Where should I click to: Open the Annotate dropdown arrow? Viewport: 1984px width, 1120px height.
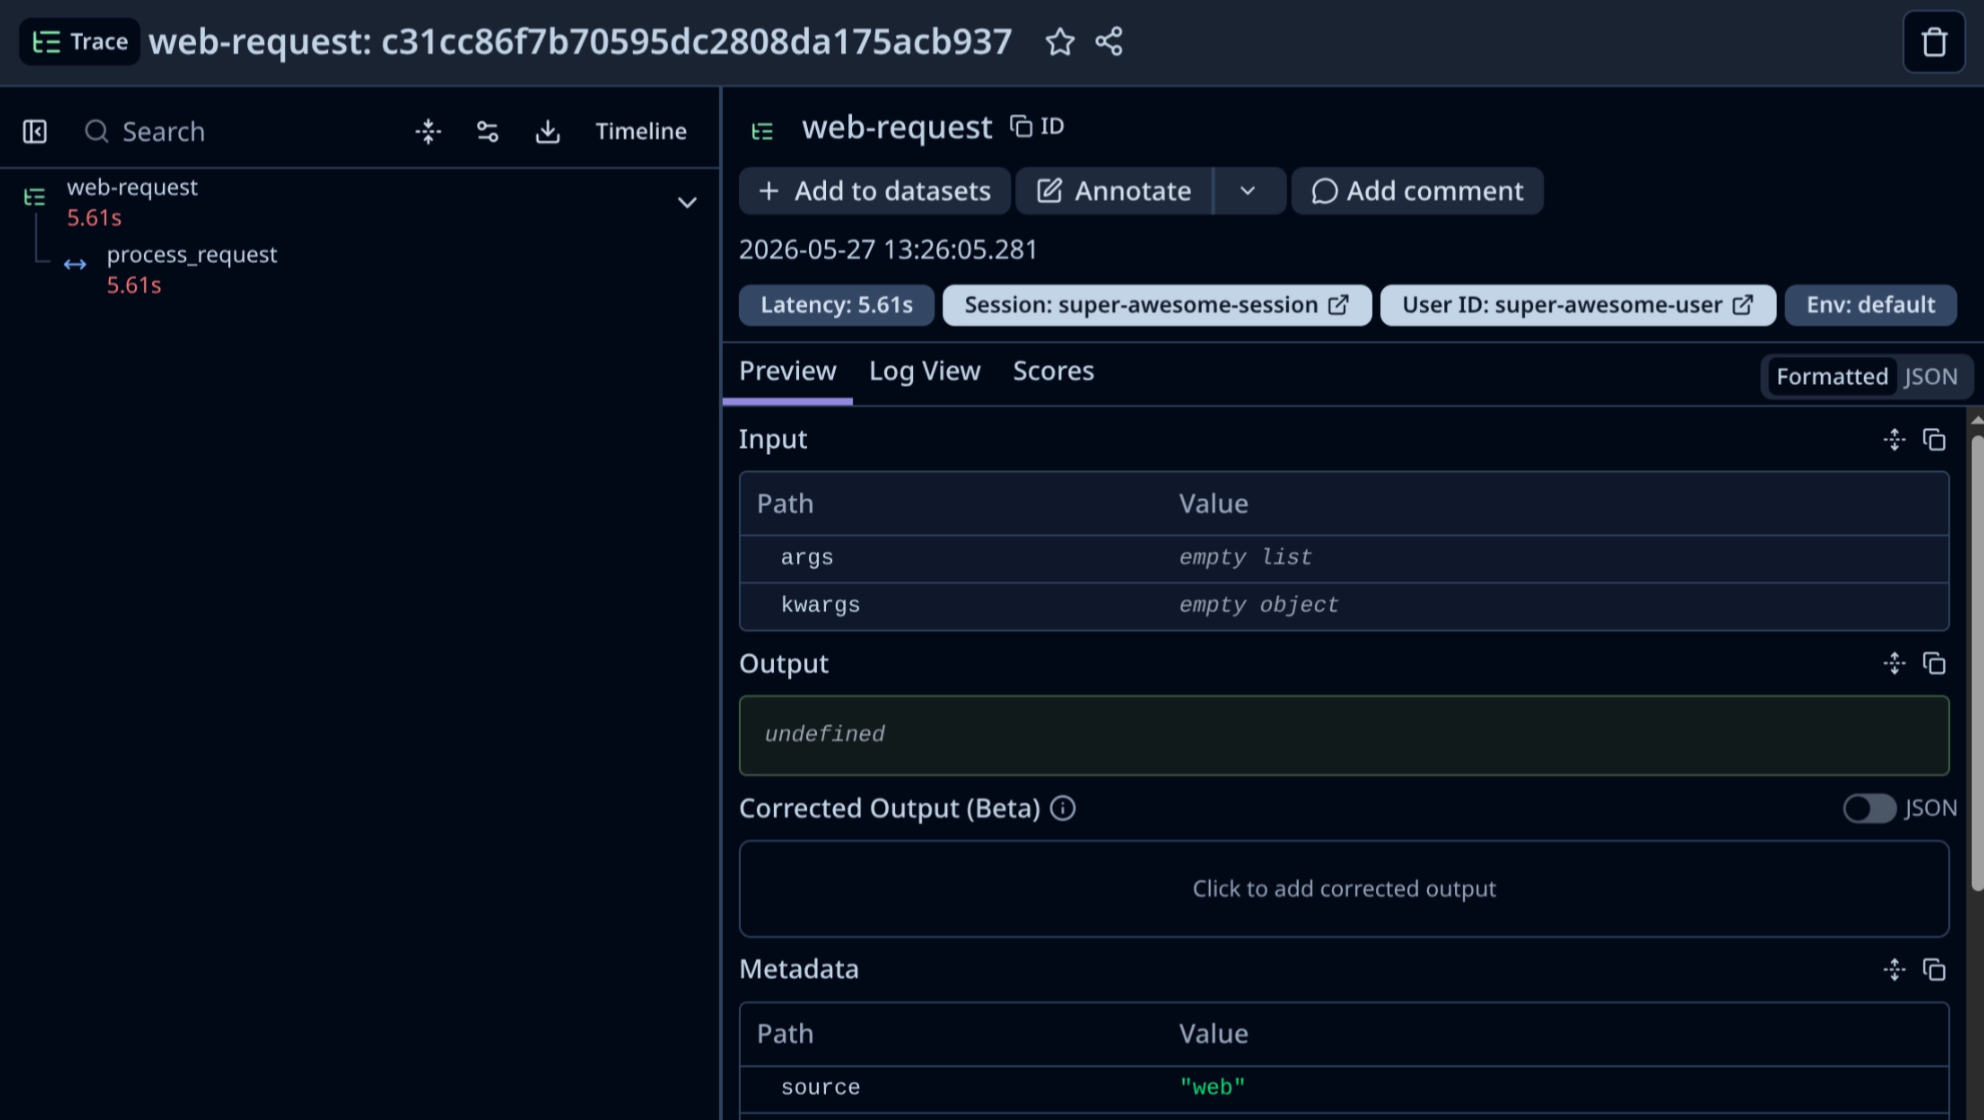click(x=1248, y=191)
